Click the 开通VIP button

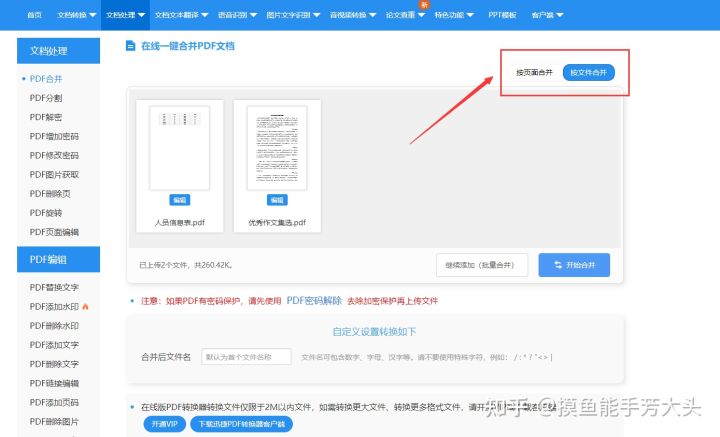coord(164,424)
